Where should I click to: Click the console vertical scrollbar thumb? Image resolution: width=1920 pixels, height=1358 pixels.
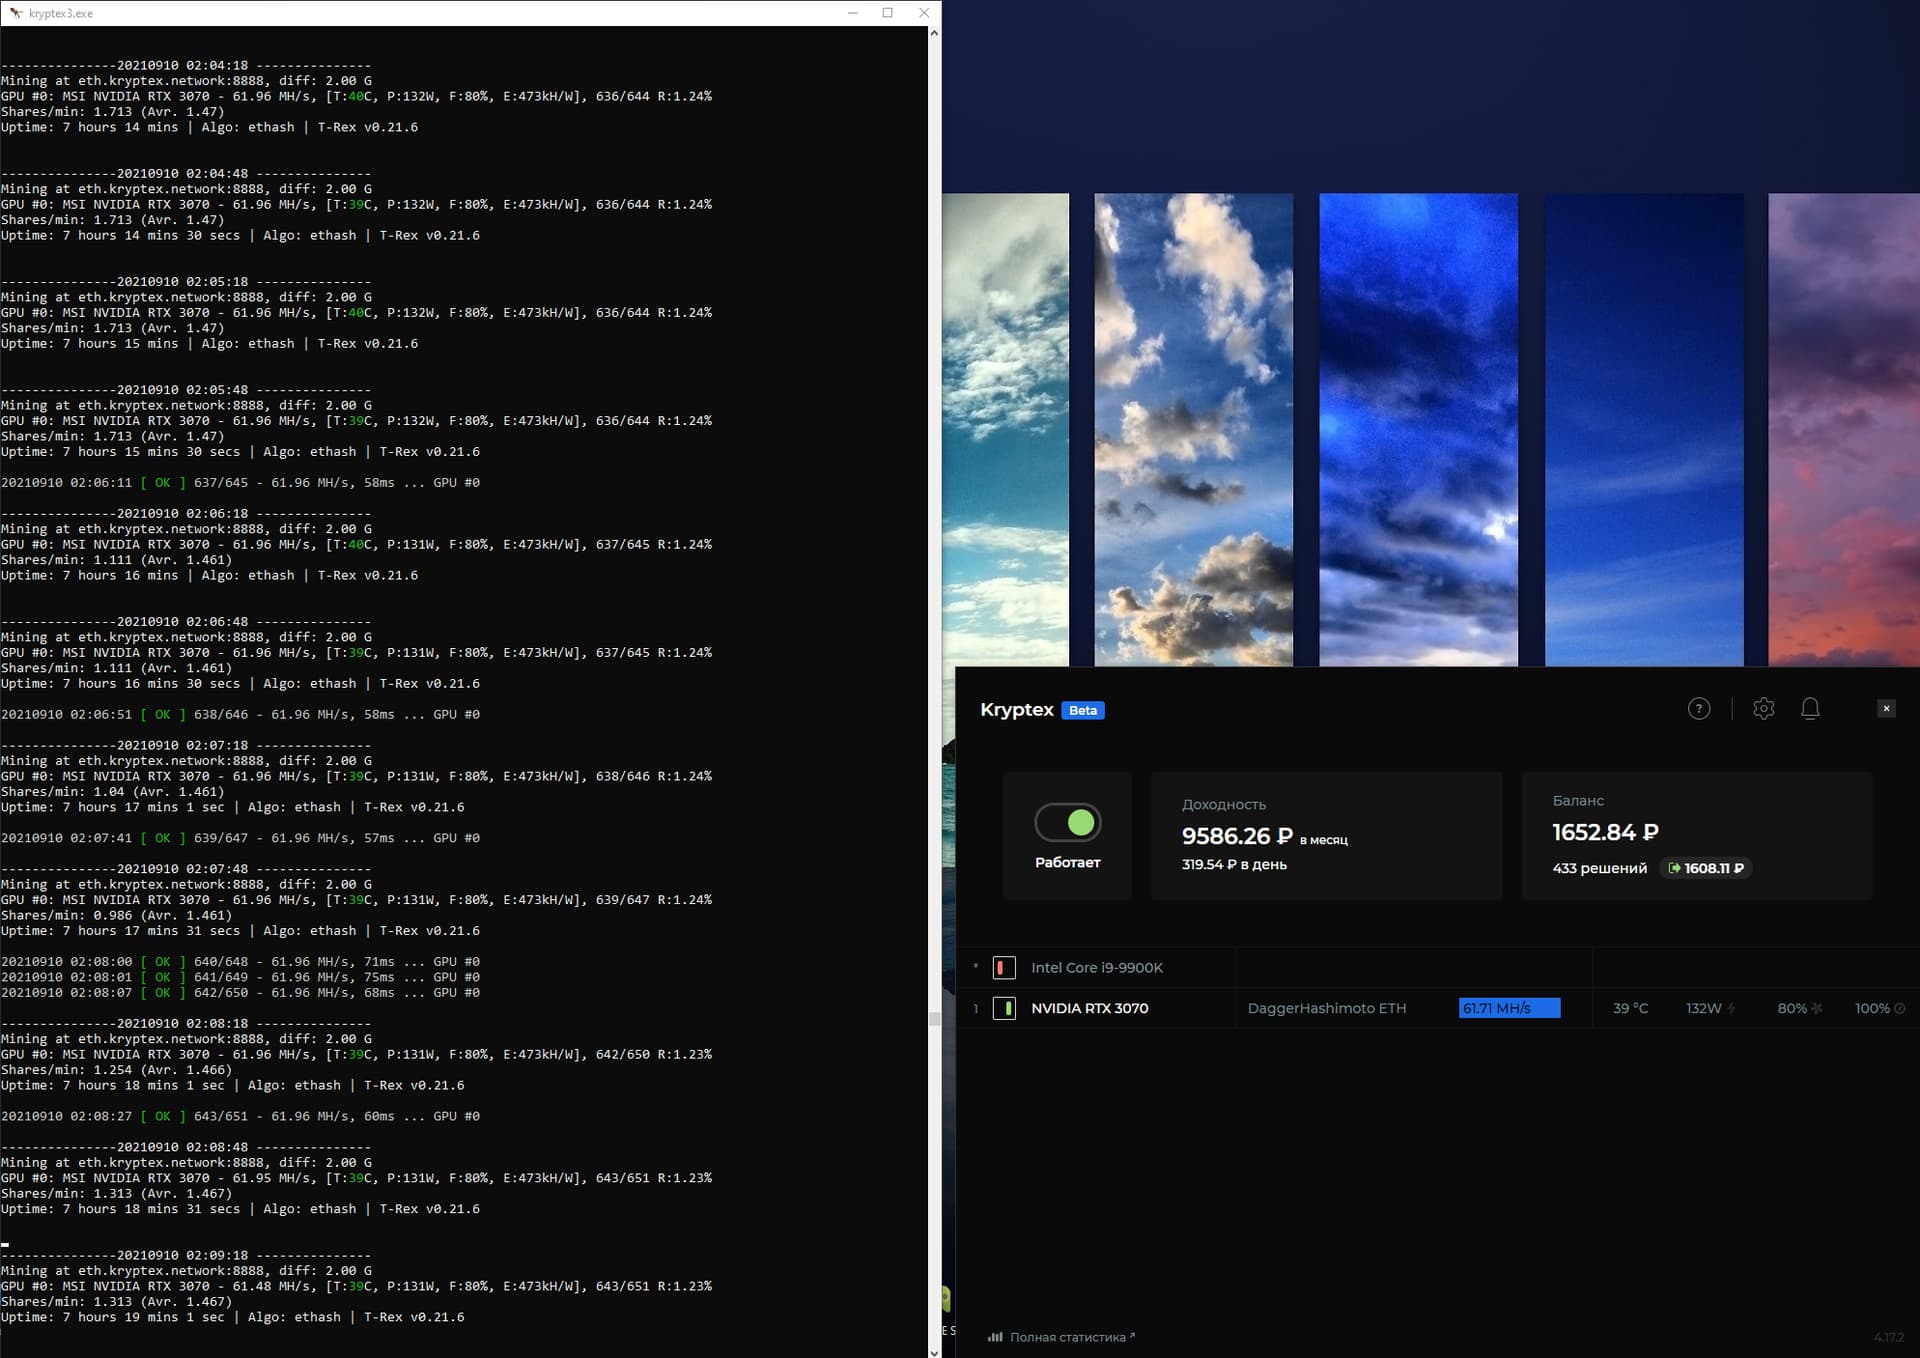click(934, 1019)
